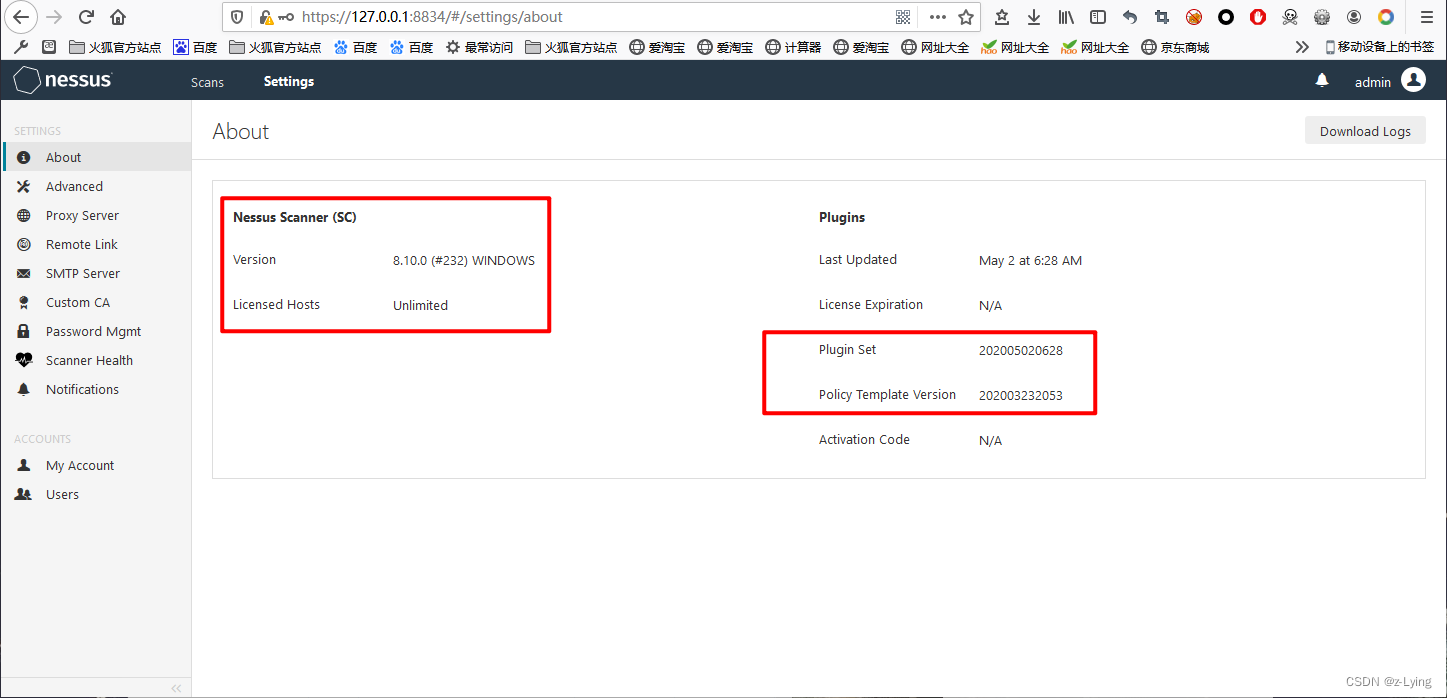This screenshot has width=1447, height=698.
Task: Click the Last Updated value May 2 at 6:28 AM
Action: tap(1030, 260)
